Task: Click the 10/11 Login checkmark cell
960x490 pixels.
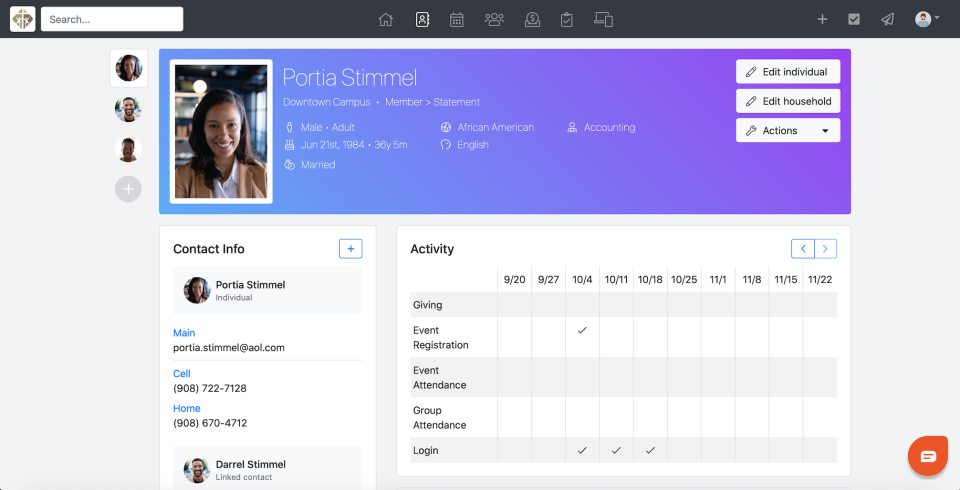Action: [616, 451]
